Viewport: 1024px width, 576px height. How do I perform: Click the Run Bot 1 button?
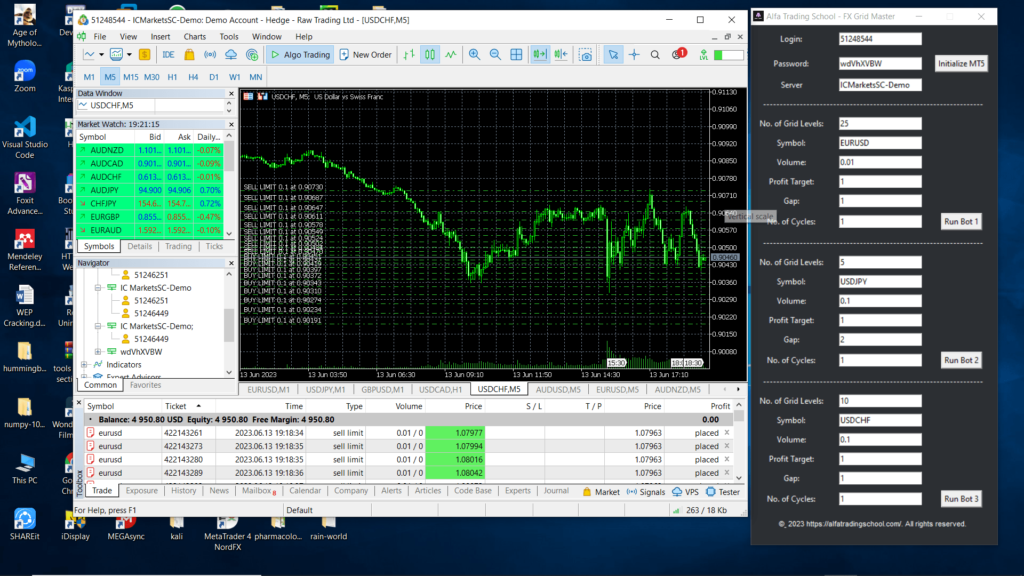[960, 221]
